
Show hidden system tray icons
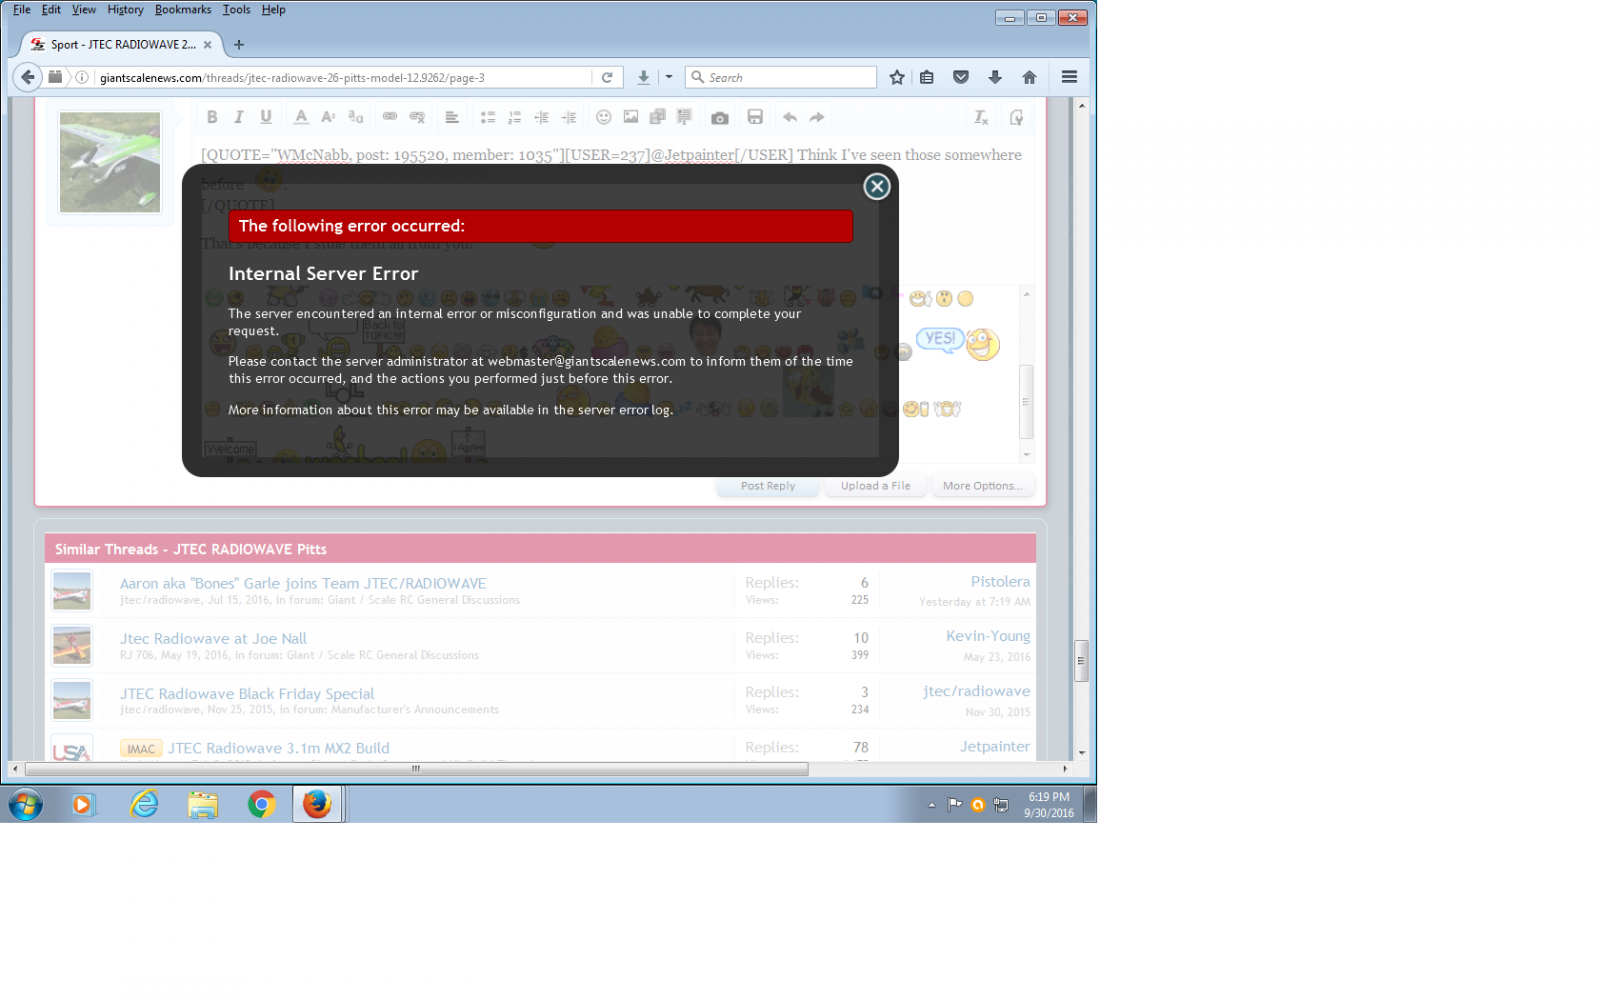[x=931, y=805]
